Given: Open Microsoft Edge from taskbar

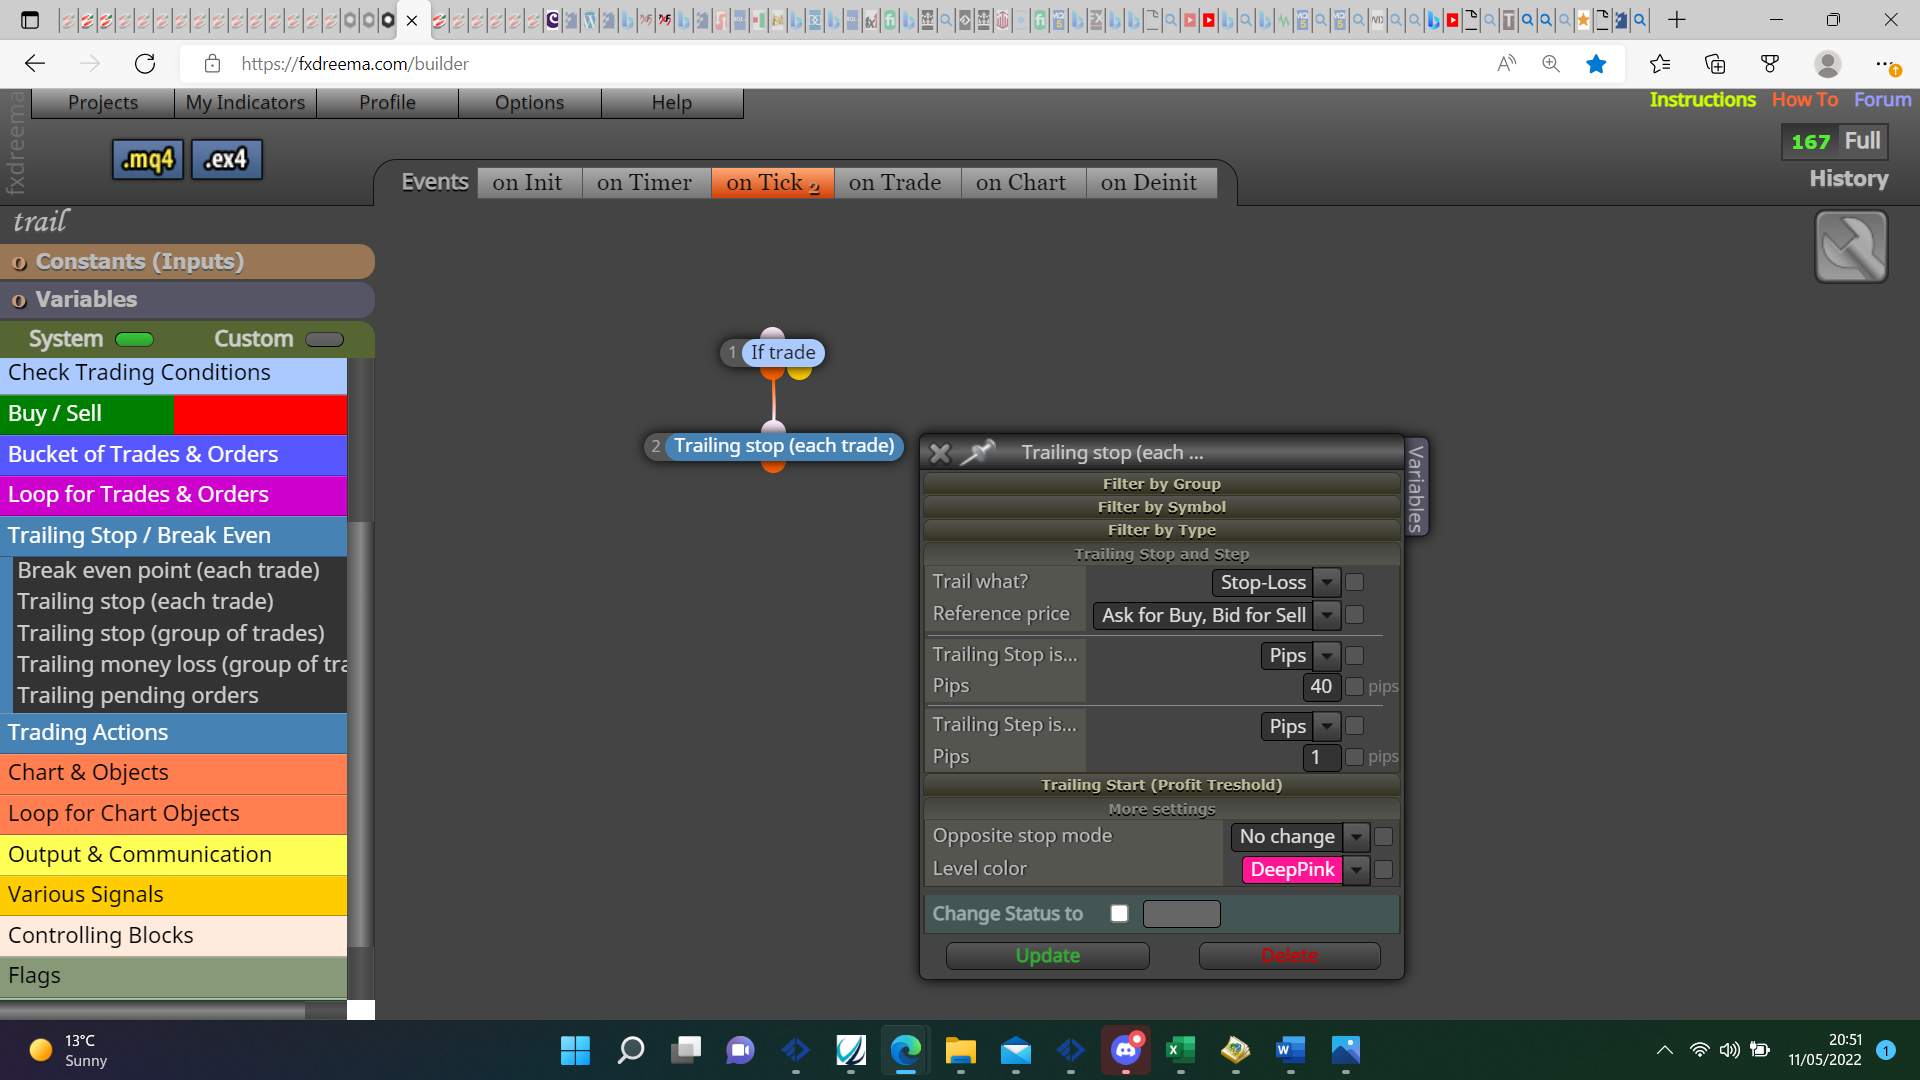Looking at the screenshot, I should coord(905,1050).
